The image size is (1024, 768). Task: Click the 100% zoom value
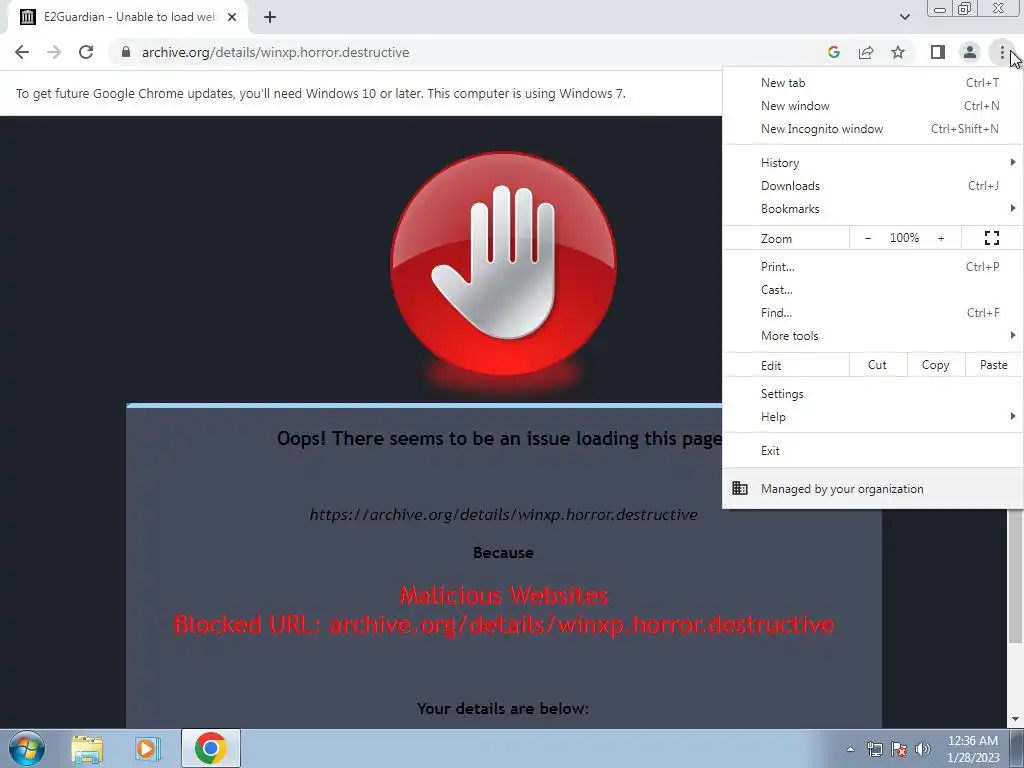tap(904, 238)
